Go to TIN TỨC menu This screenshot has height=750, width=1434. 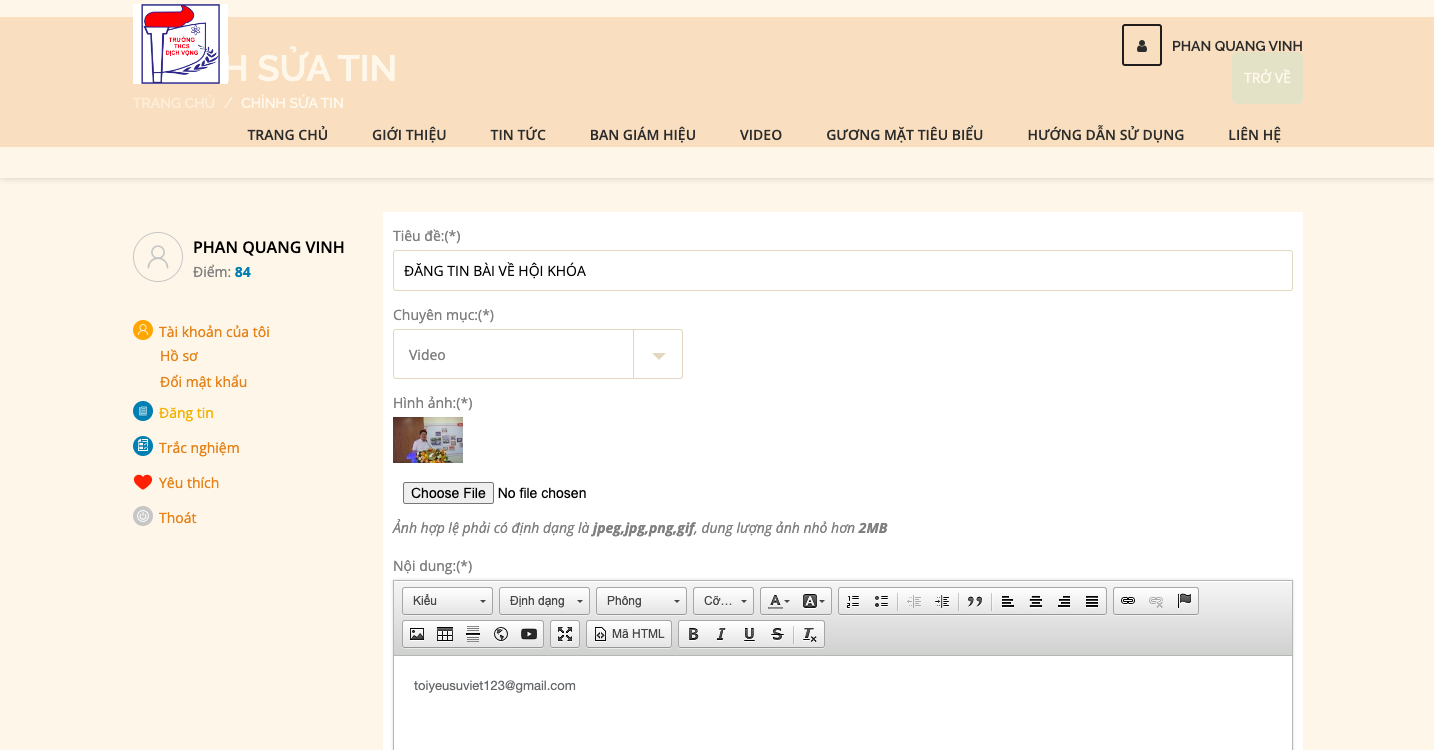tap(518, 135)
